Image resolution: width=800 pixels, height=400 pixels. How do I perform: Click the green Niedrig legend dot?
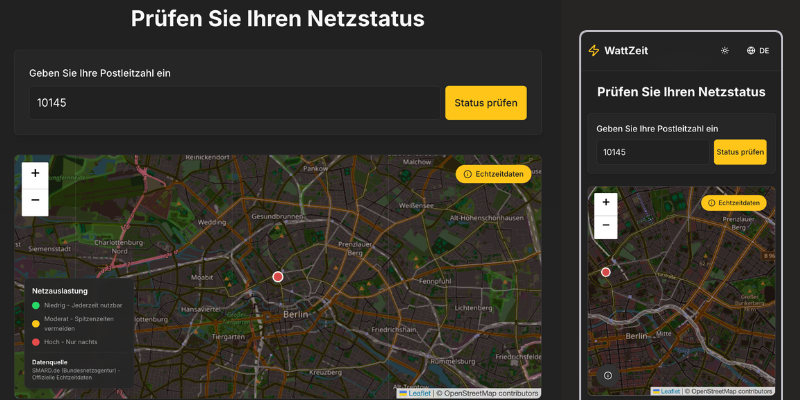coord(36,306)
